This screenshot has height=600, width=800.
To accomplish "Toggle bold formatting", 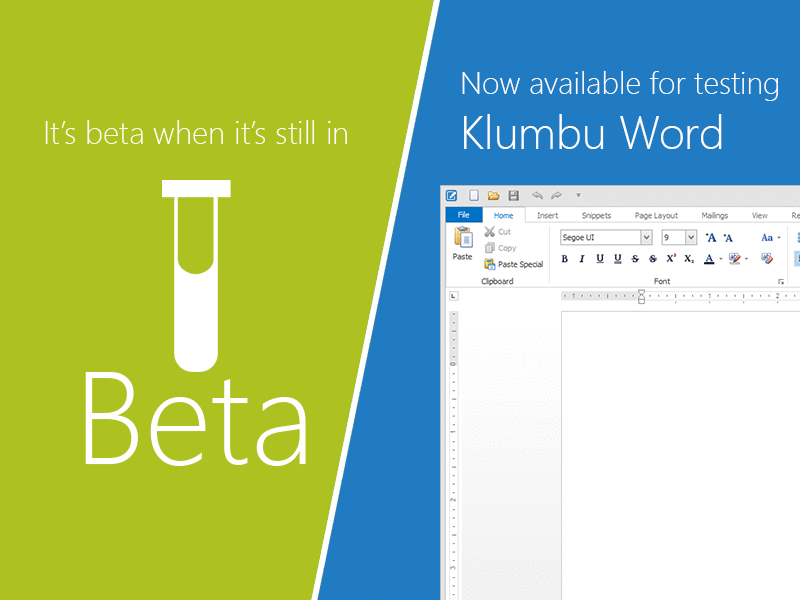I will tap(564, 259).
